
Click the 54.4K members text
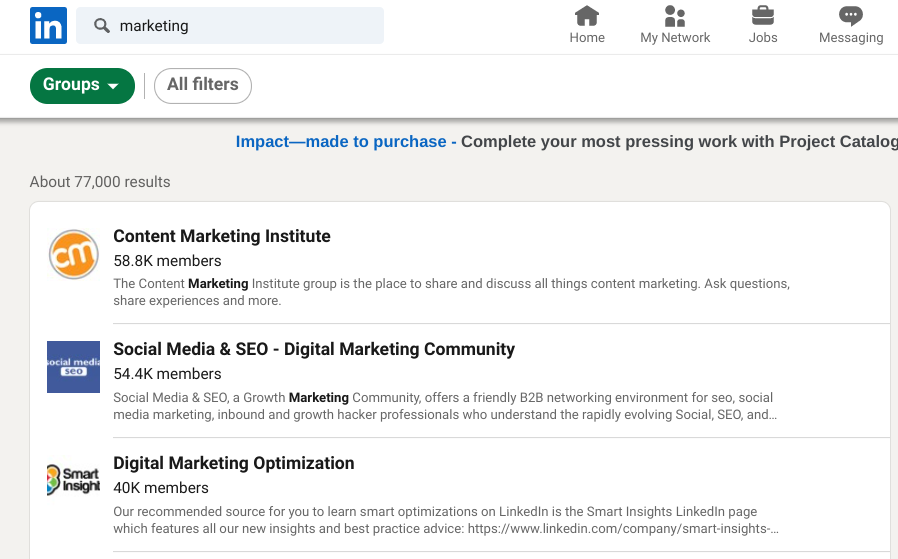pos(167,373)
